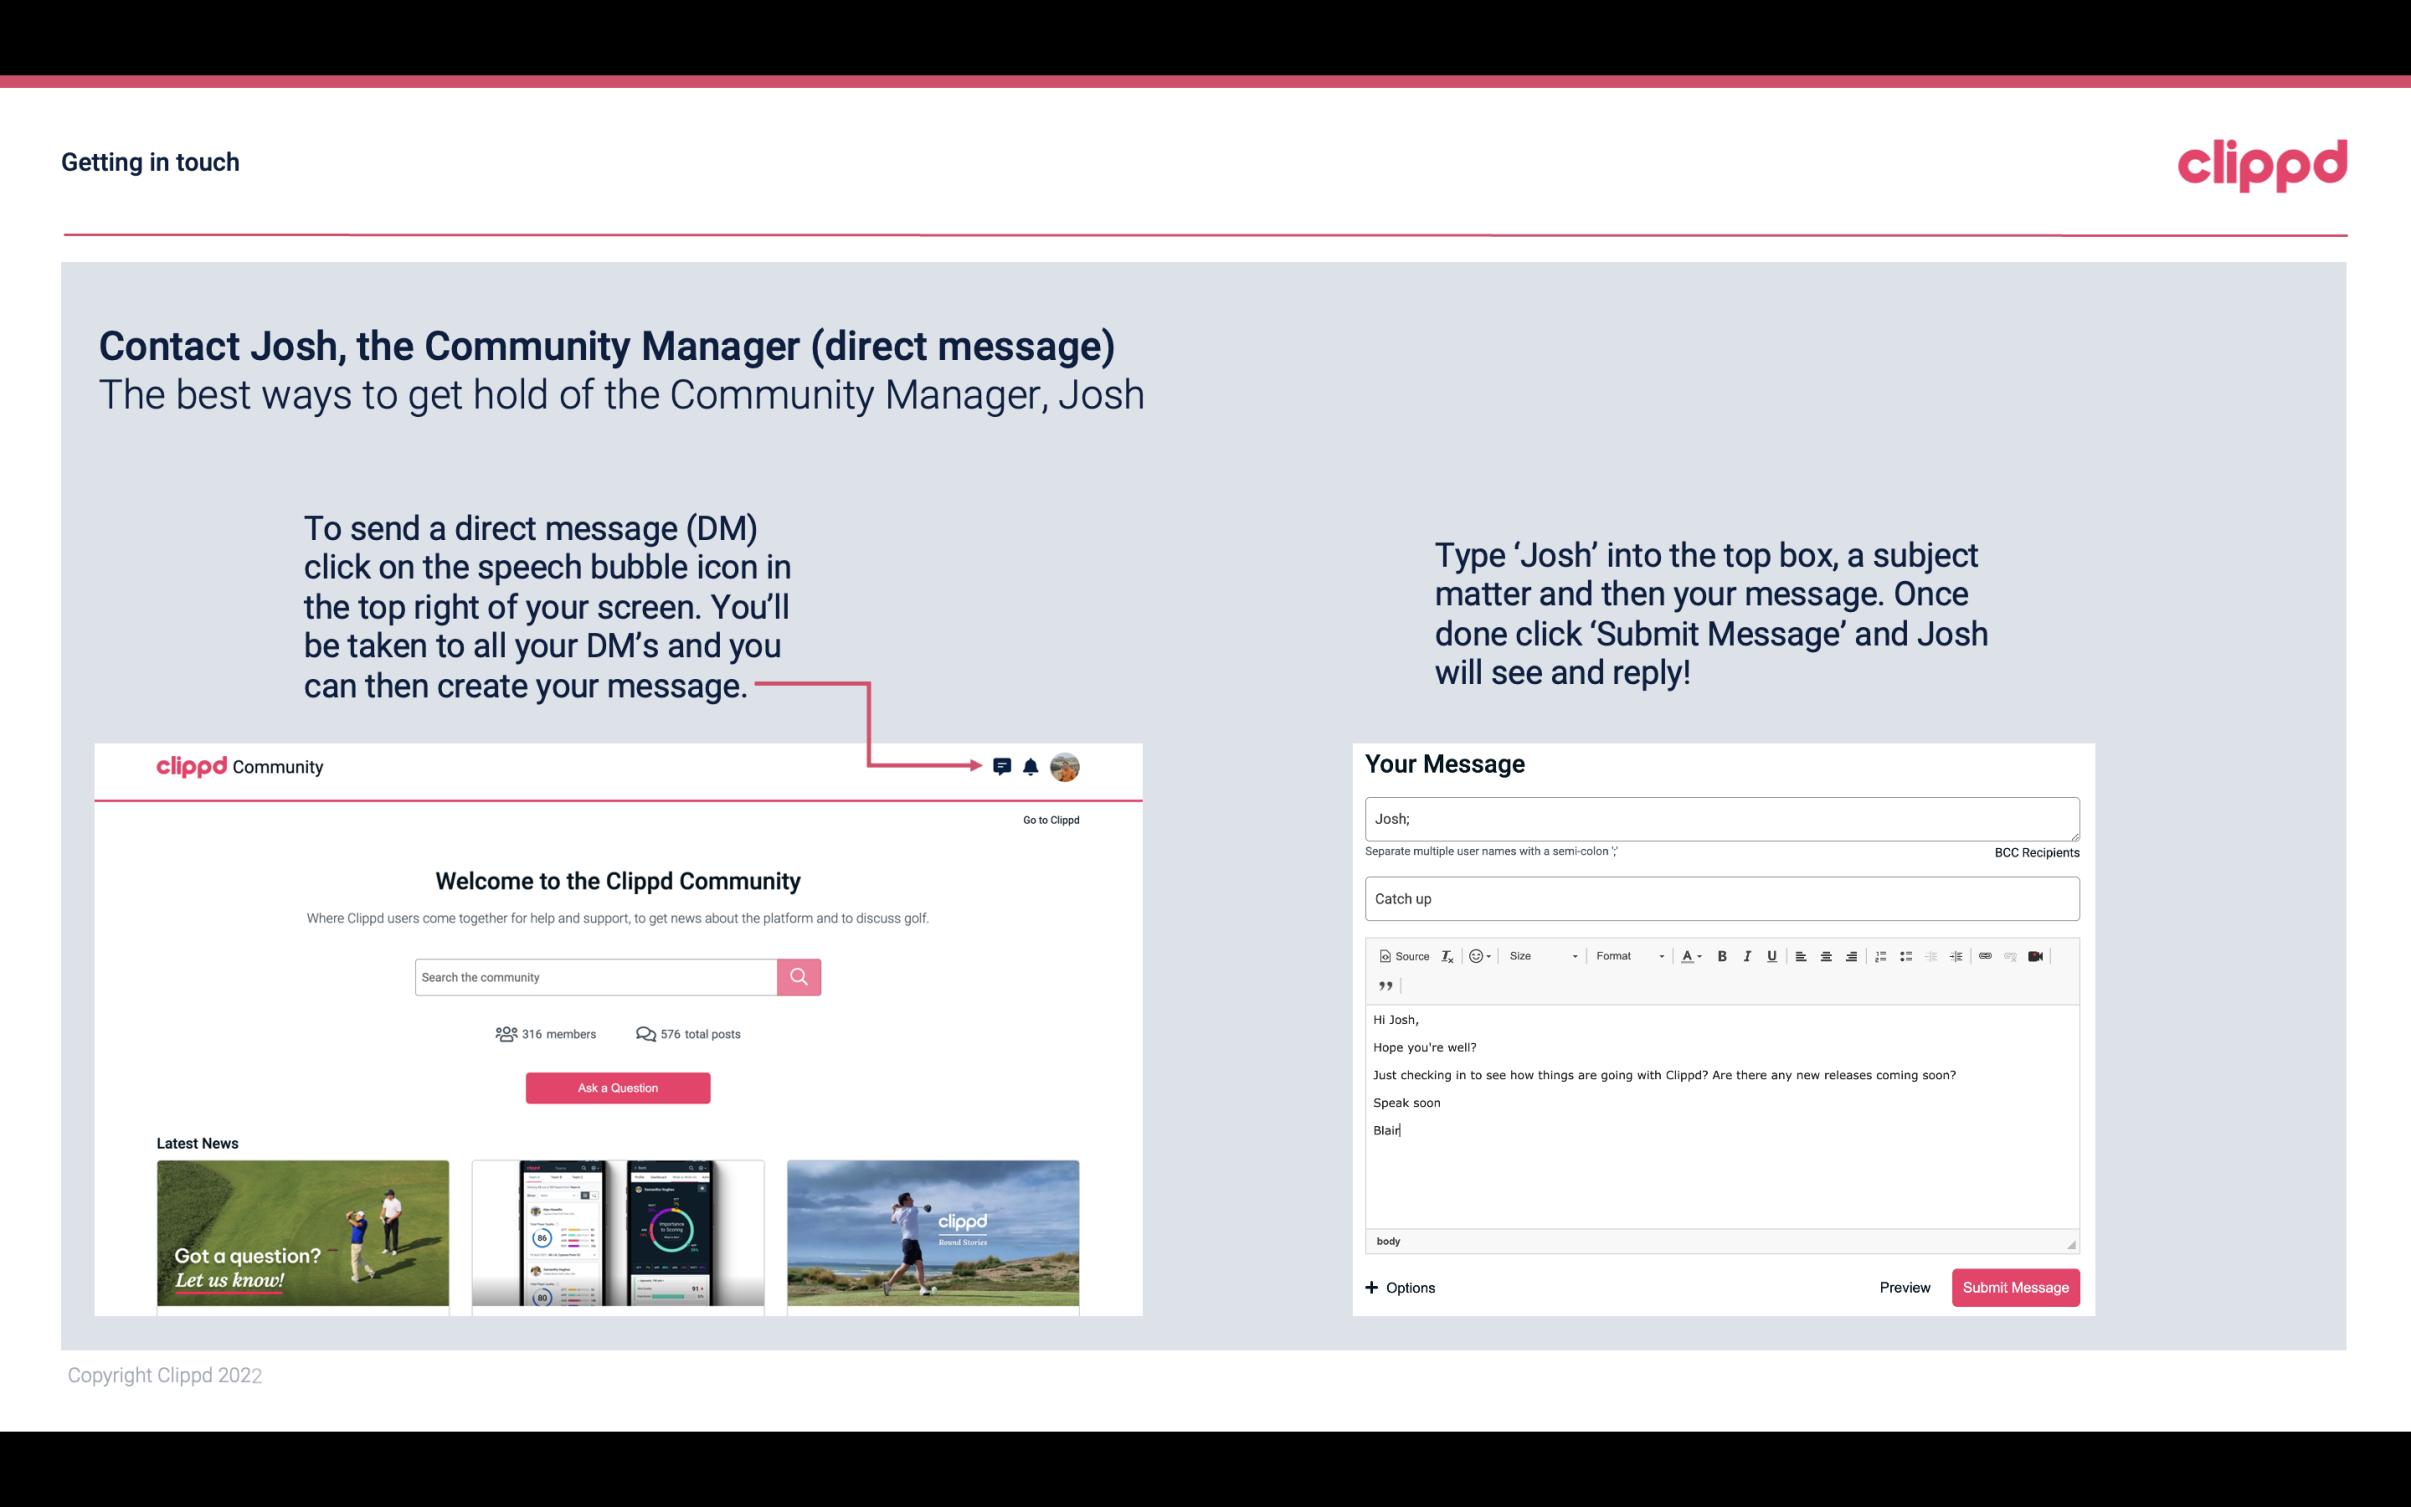Click Ask a Question tab
The height and width of the screenshot is (1507, 2411).
point(618,1089)
